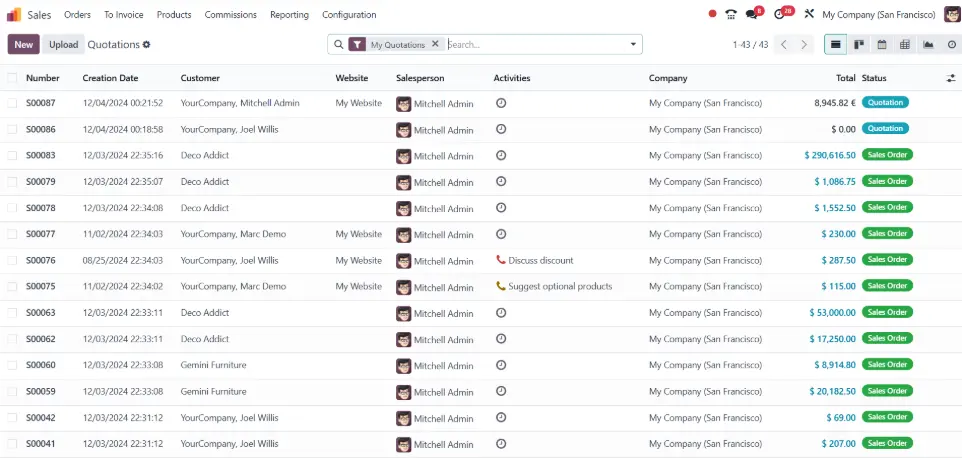
Task: Sort by Number column header
Action: (x=43, y=78)
